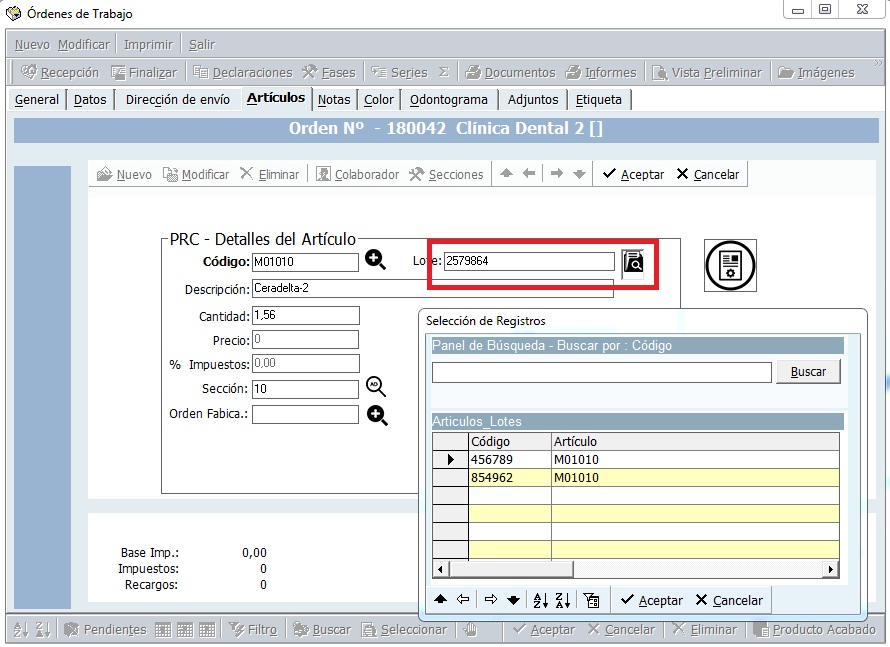Sort records A-Z in Selección de Registros
The height and width of the screenshot is (647, 890).
coord(540,599)
